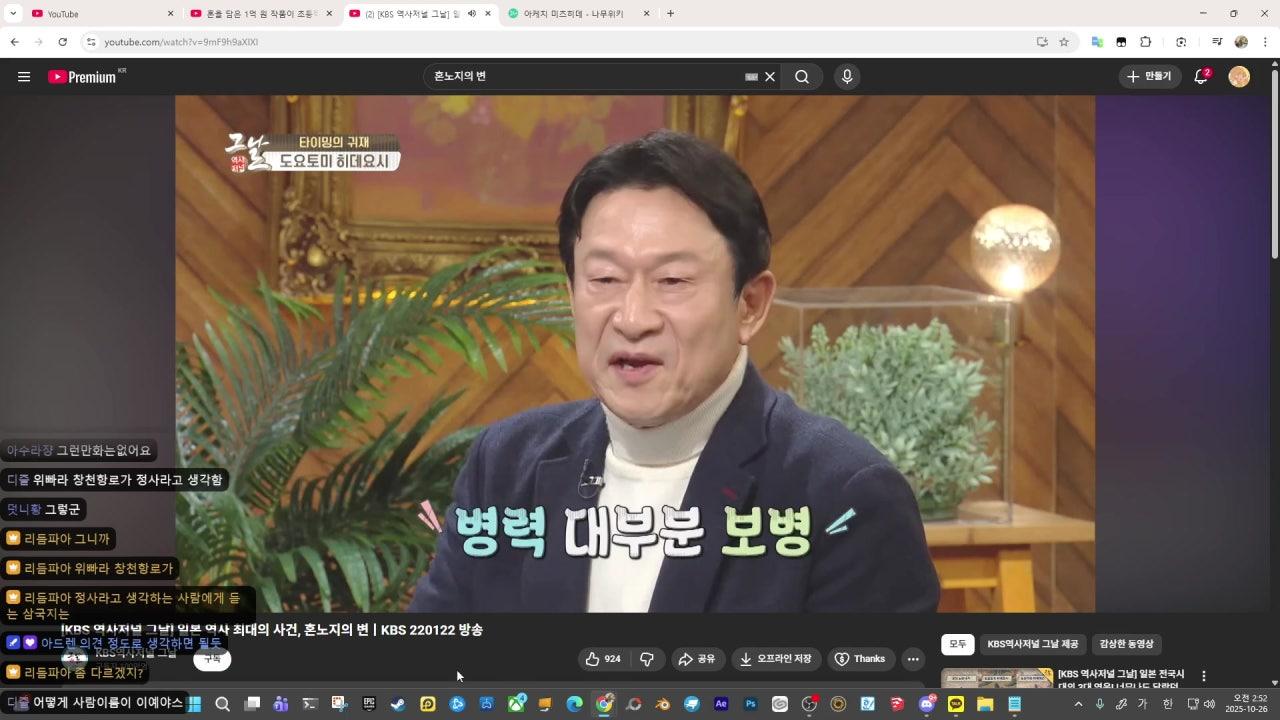Start voice search with the microphone
1280x720 pixels.
point(847,77)
